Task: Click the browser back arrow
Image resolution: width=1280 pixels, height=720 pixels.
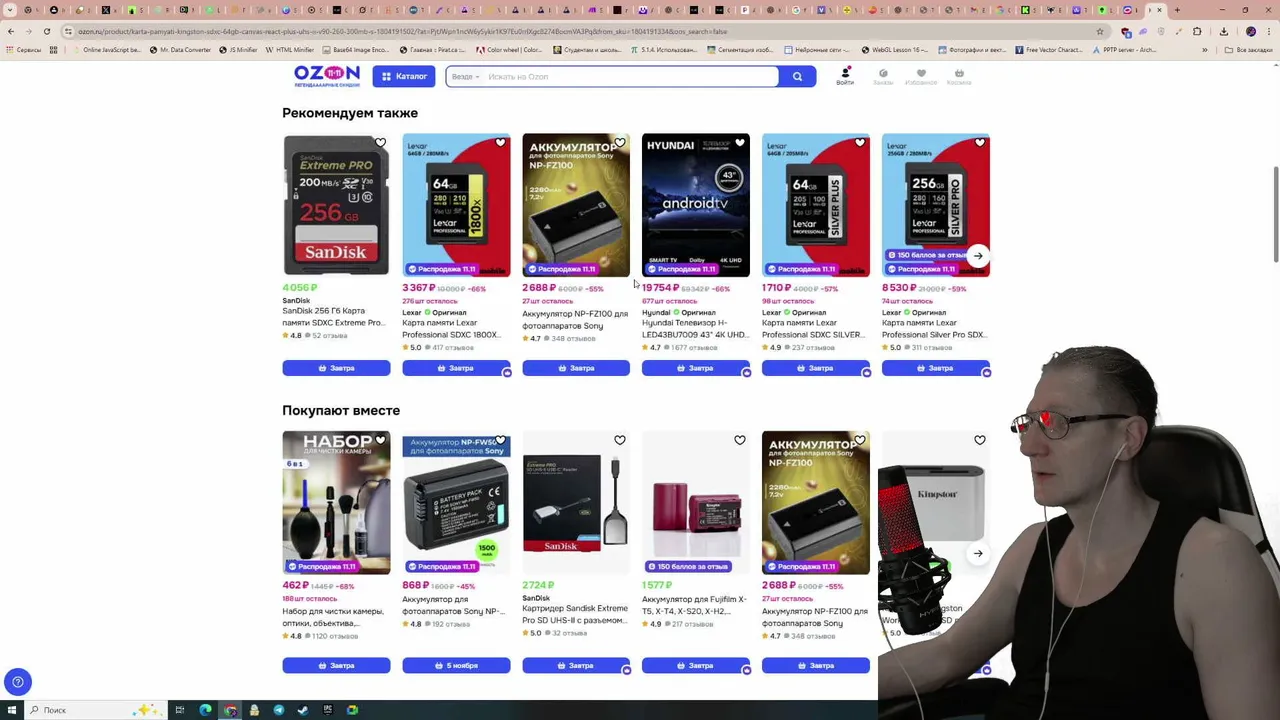Action: click(x=10, y=31)
